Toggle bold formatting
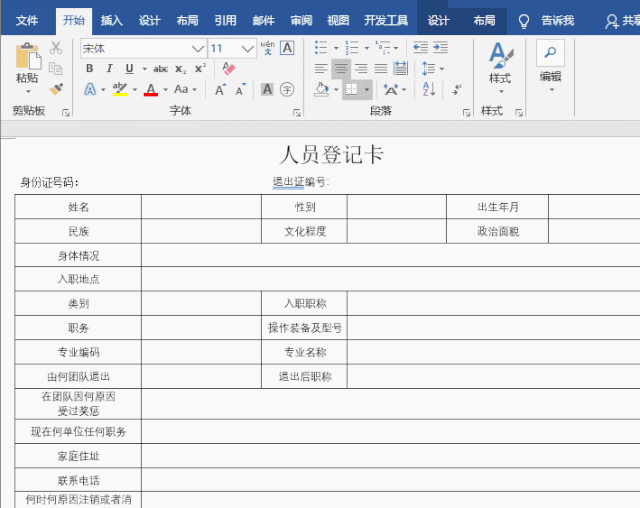 point(89,69)
